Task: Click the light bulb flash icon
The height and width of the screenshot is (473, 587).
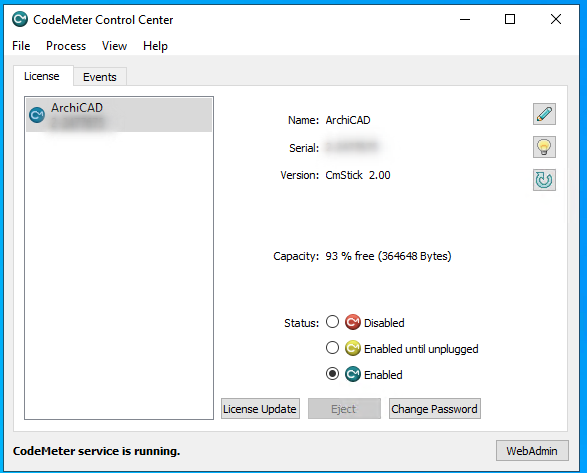Action: 544,147
